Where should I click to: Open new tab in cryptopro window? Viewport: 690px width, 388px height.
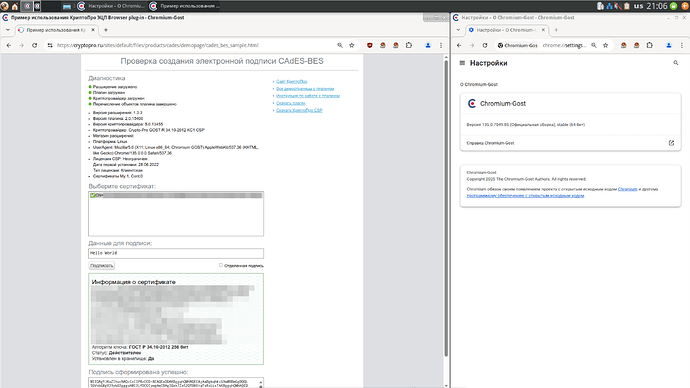click(106, 30)
